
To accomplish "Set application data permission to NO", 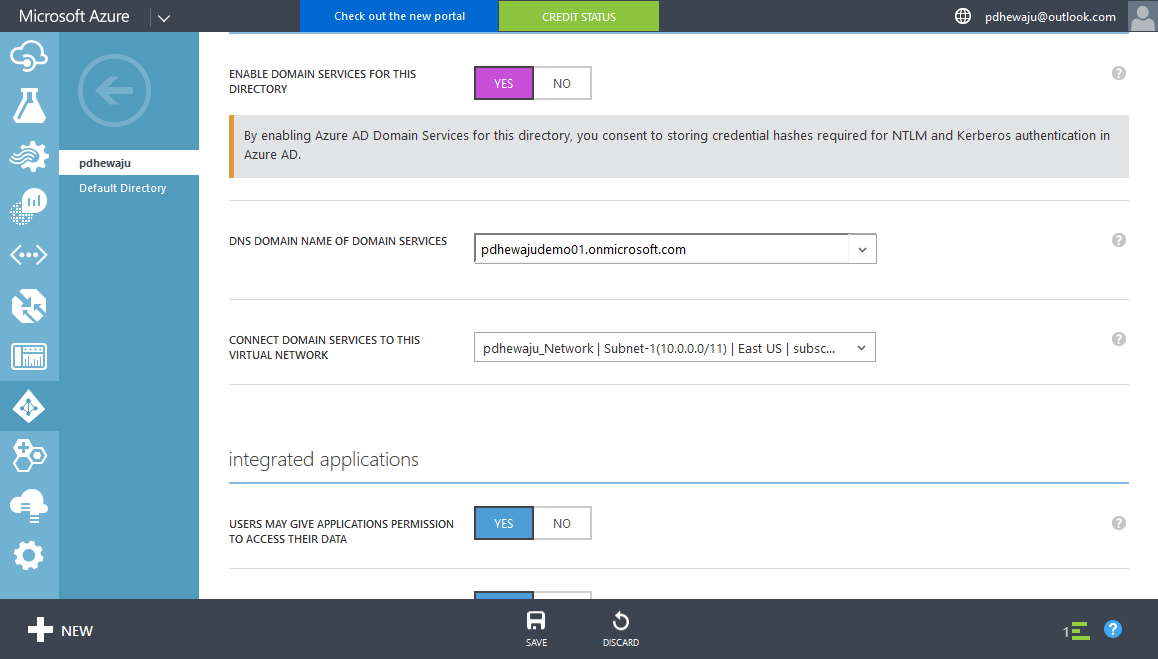I will tap(562, 523).
